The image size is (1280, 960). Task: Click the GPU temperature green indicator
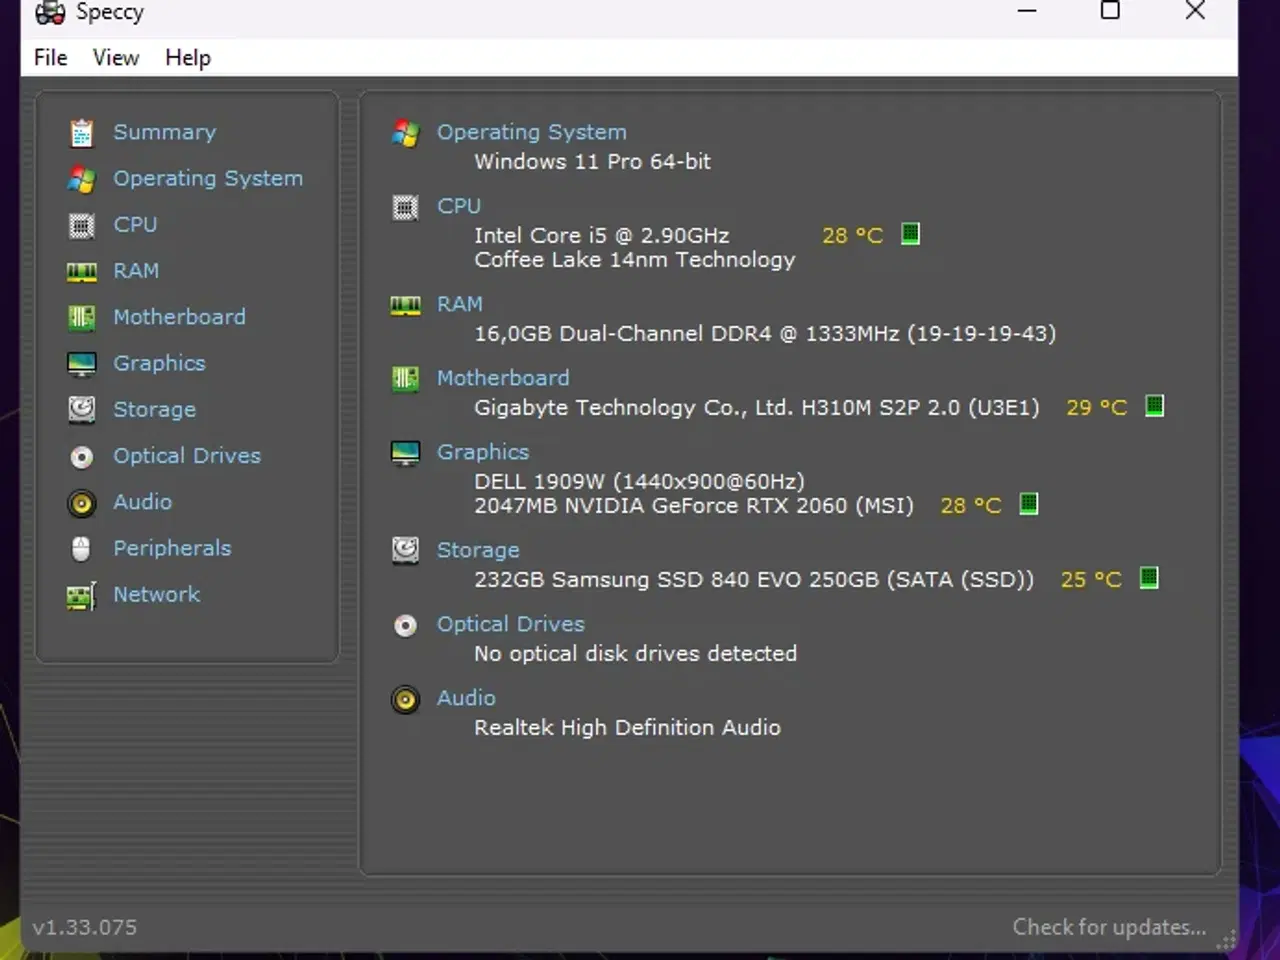point(1028,504)
